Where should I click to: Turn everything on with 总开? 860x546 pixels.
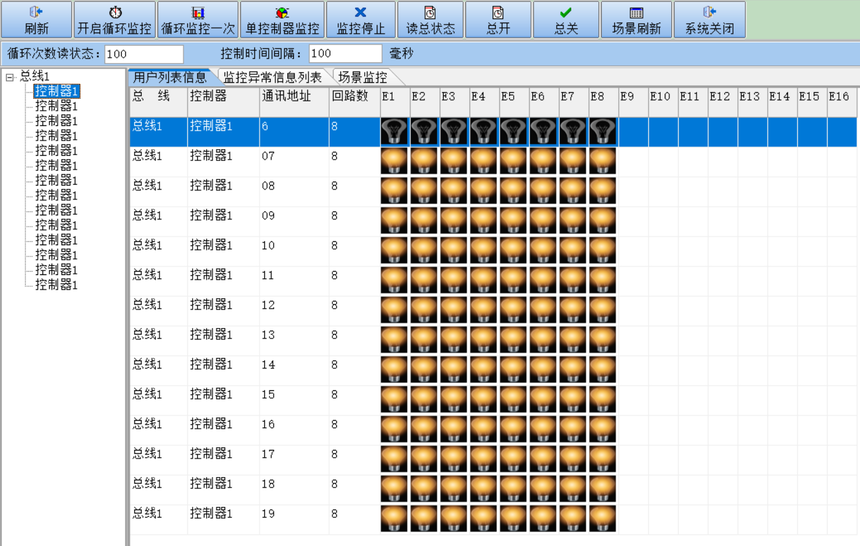point(498,20)
